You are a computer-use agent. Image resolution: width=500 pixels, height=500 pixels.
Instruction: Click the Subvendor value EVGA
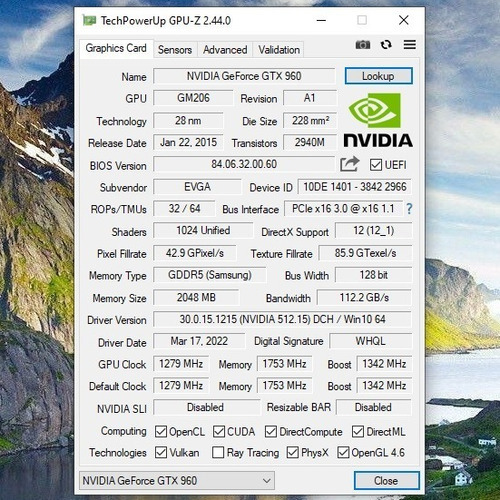pos(197,187)
